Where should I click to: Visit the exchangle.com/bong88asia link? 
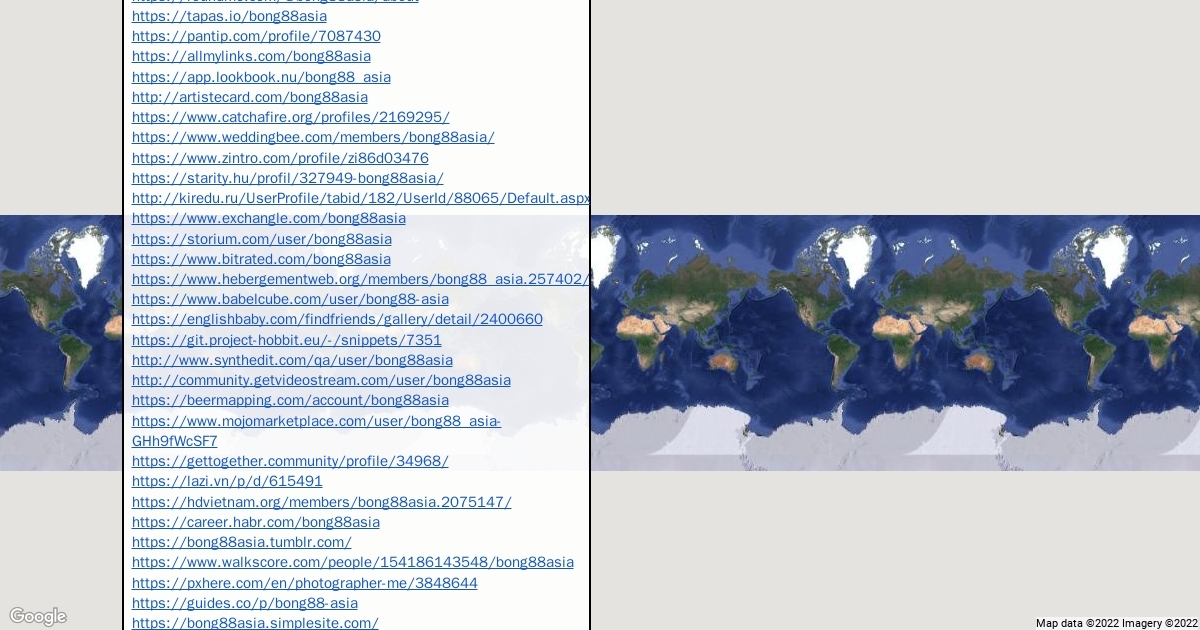pos(268,218)
